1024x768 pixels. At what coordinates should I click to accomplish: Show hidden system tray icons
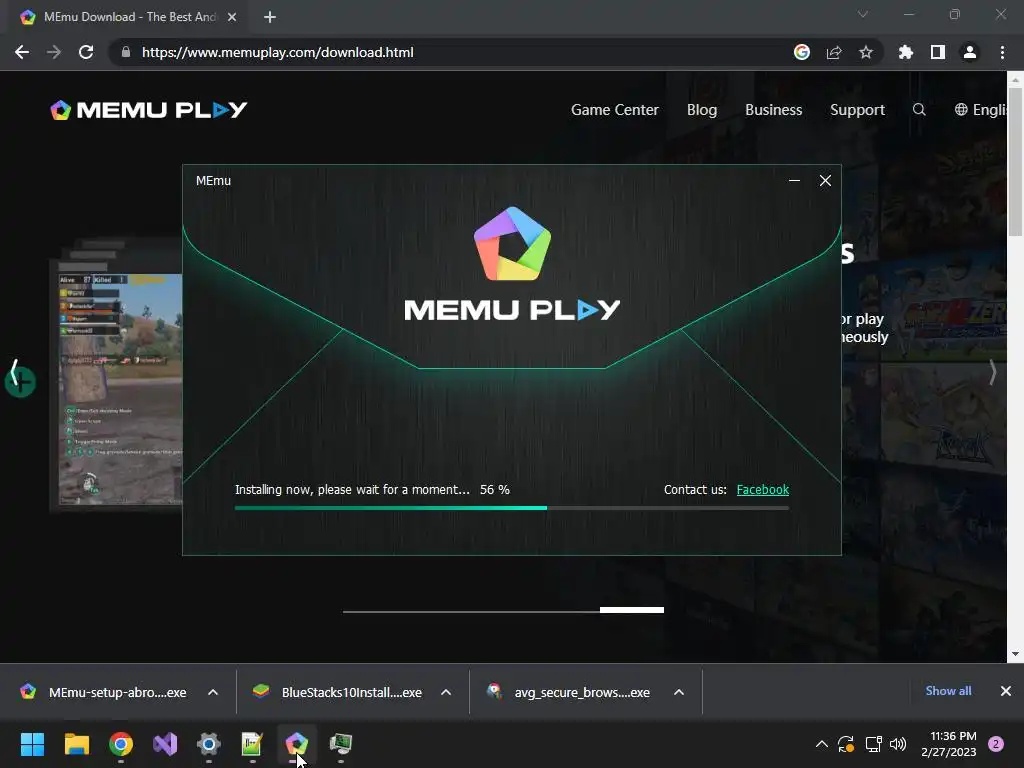[x=822, y=744]
